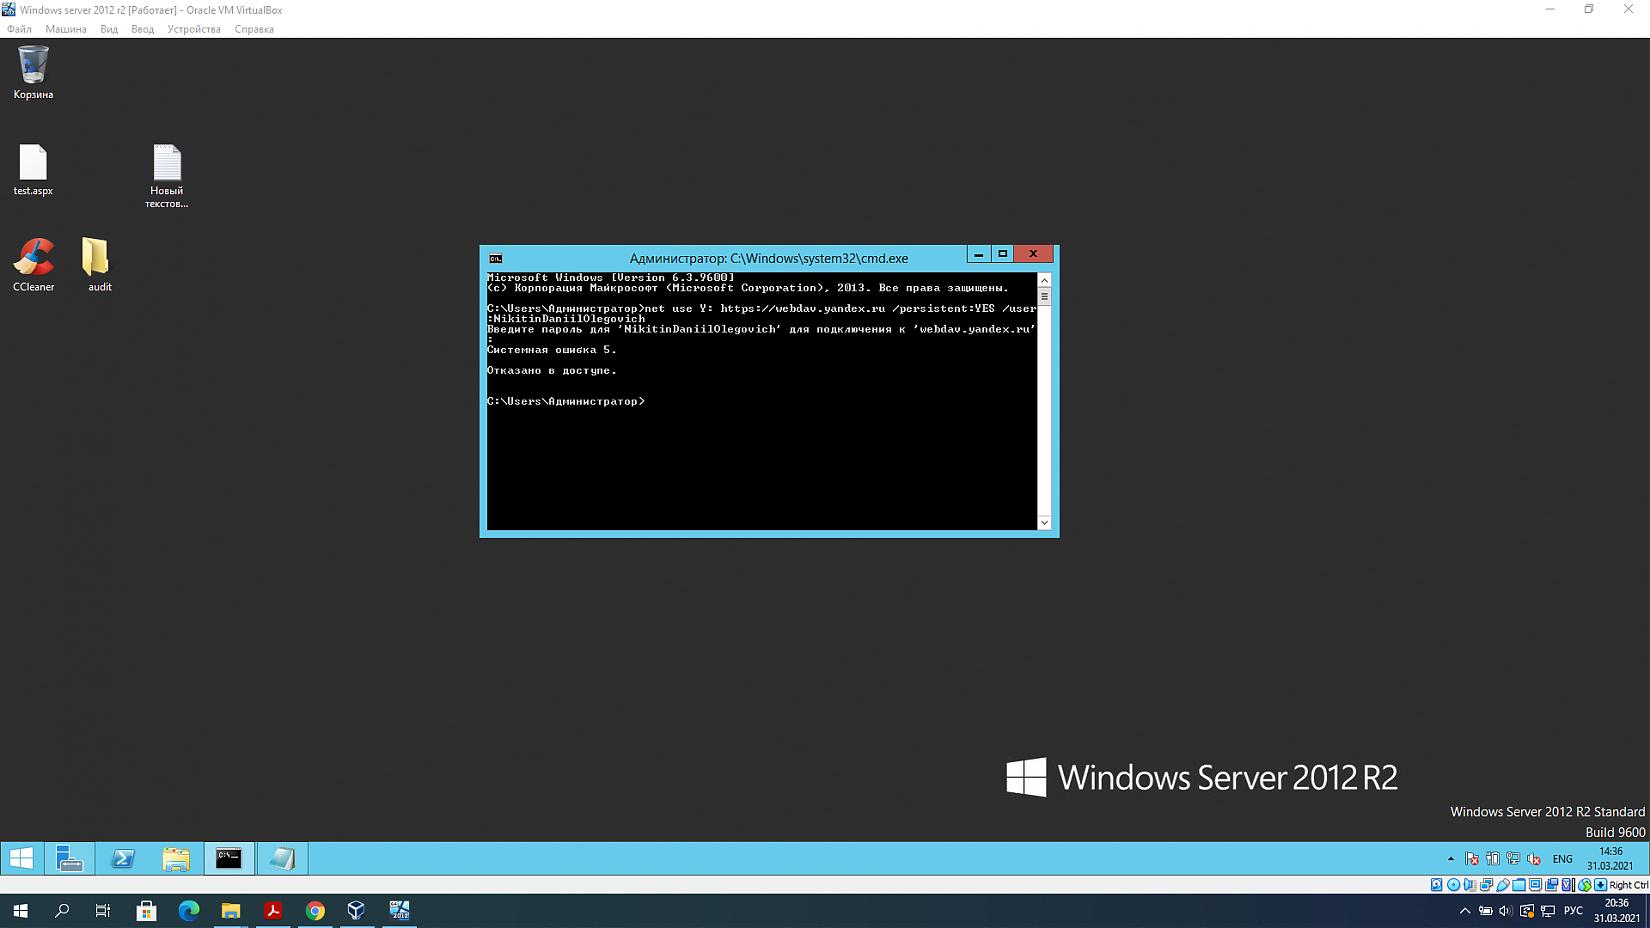
Task: Open the host clock showing 20:36
Action: click(x=1616, y=910)
